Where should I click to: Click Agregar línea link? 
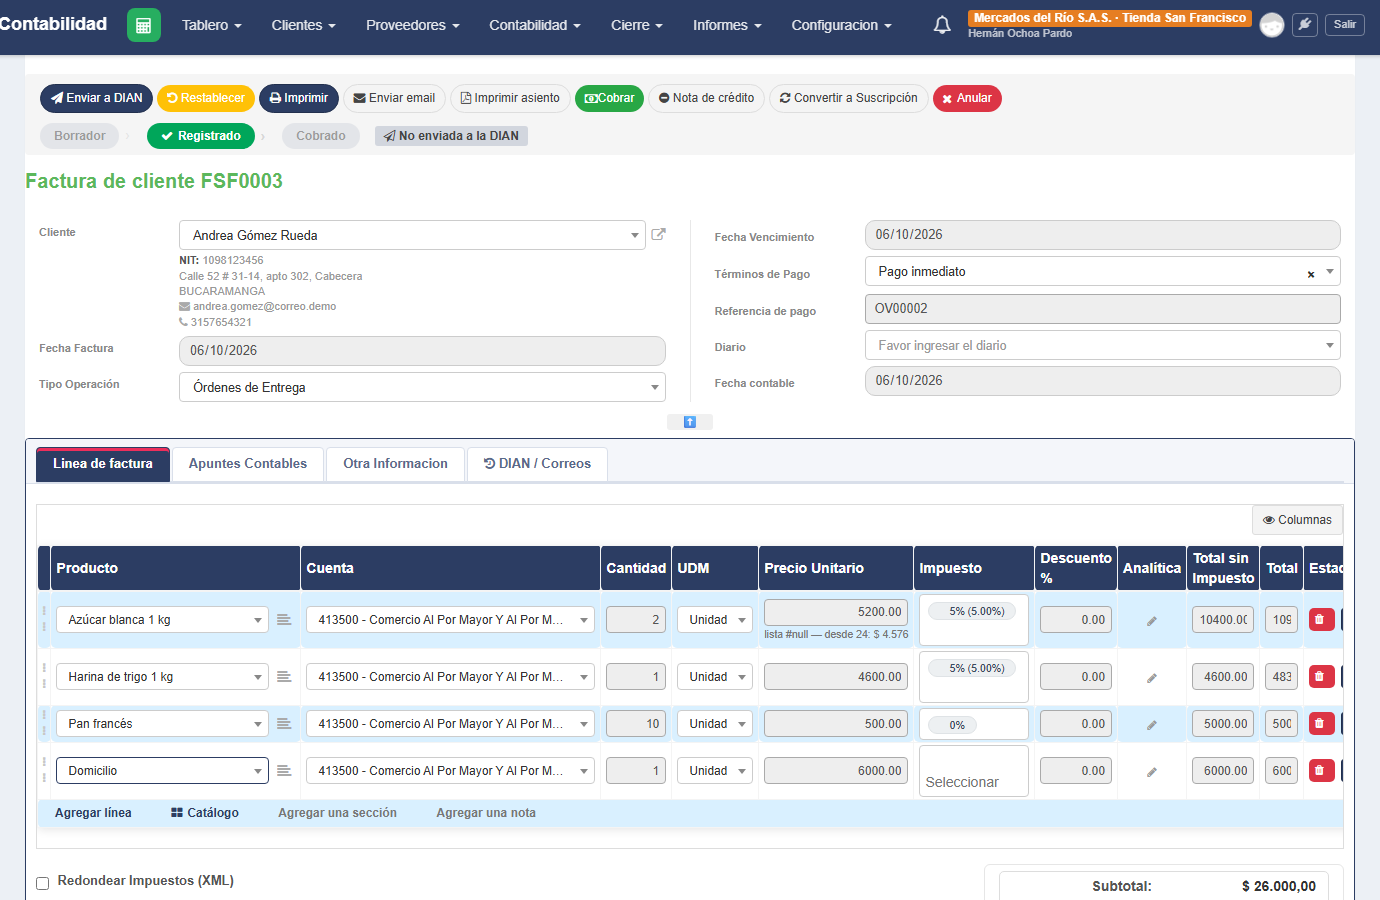tap(93, 813)
